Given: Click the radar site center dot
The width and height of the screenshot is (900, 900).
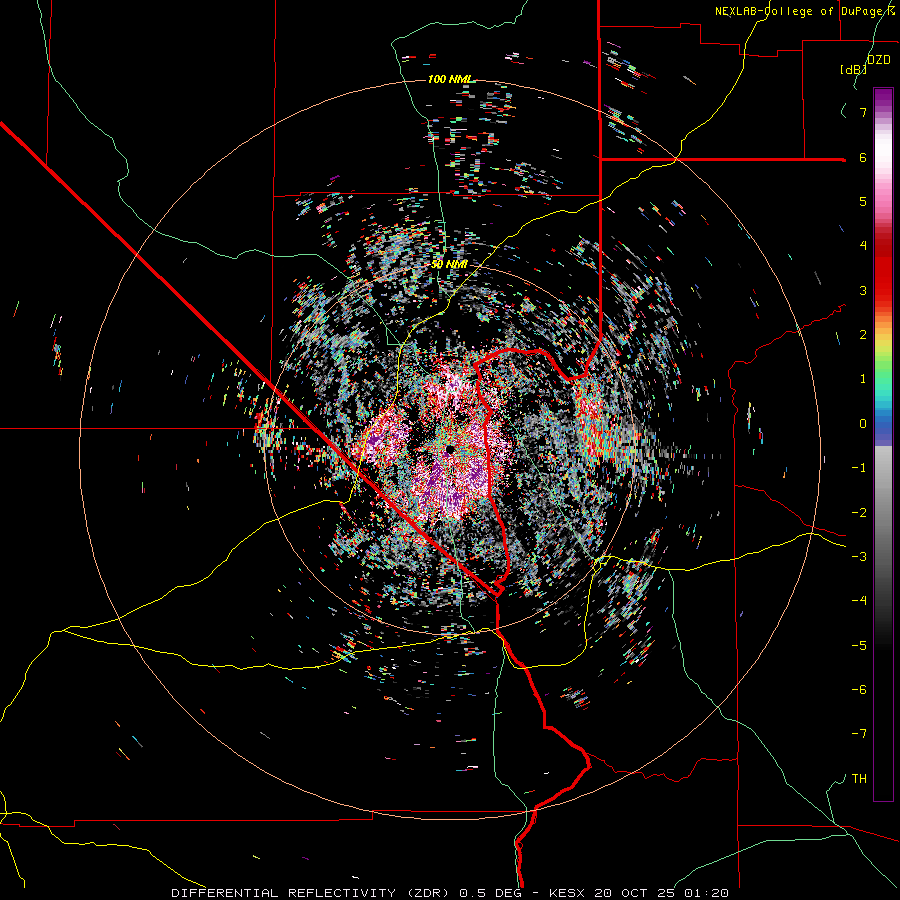Looking at the screenshot, I should tap(451, 449).
